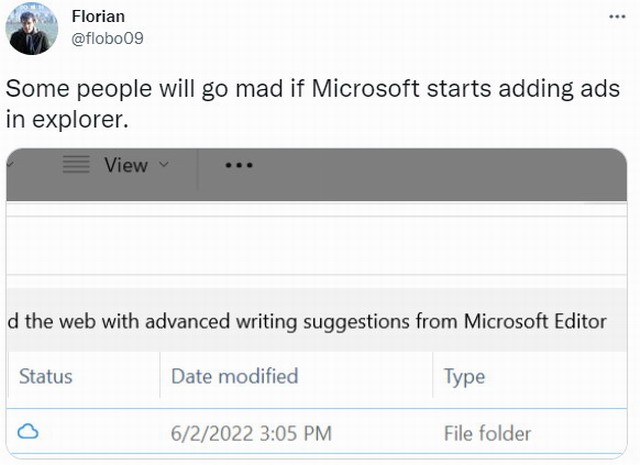The width and height of the screenshot is (640, 465).
Task: Sort by the Status column header
Action: 46,376
